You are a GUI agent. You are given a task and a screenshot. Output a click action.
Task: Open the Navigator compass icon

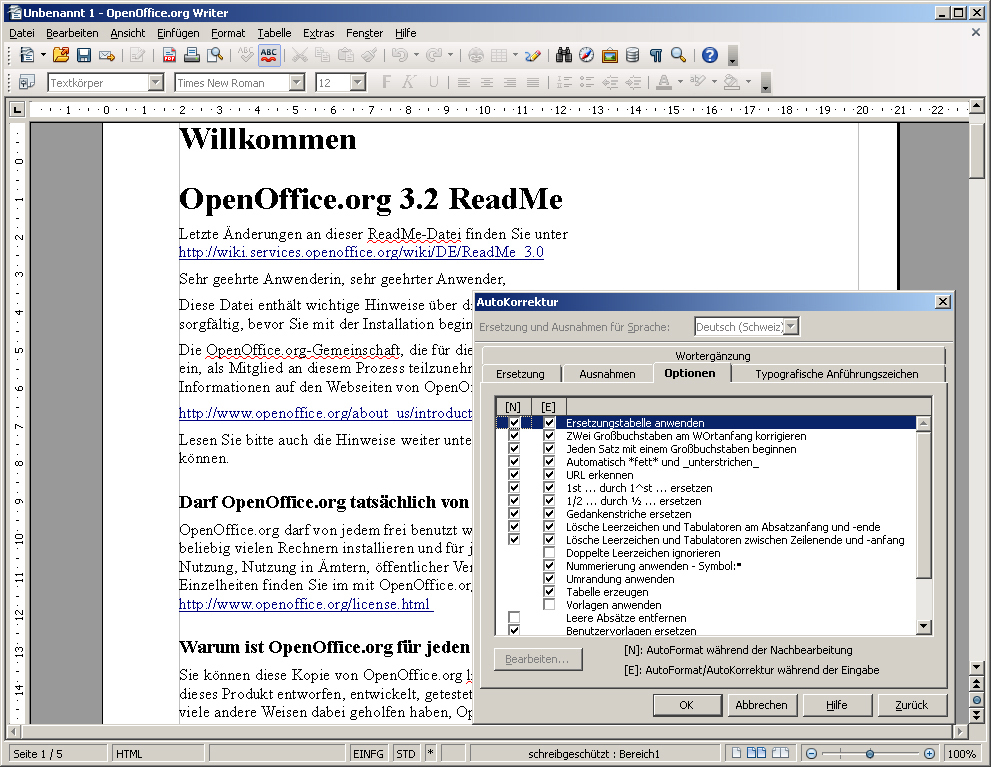point(587,56)
